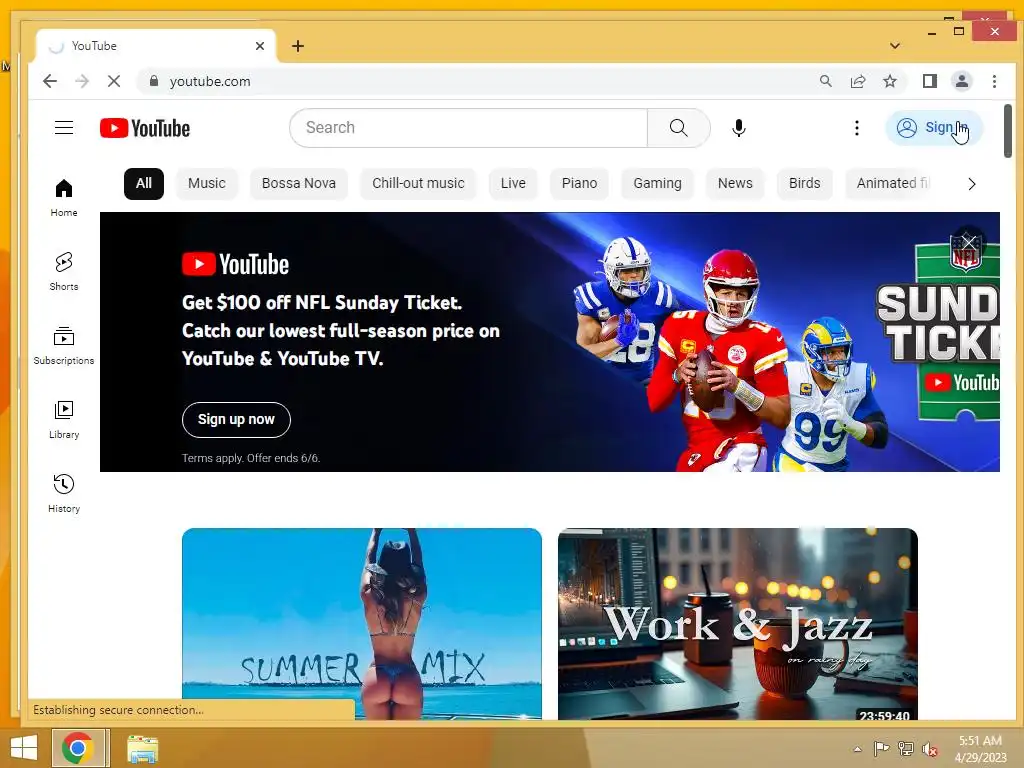This screenshot has height=768, width=1024.
Task: Open the tab search dropdown chevron
Action: tap(895, 46)
